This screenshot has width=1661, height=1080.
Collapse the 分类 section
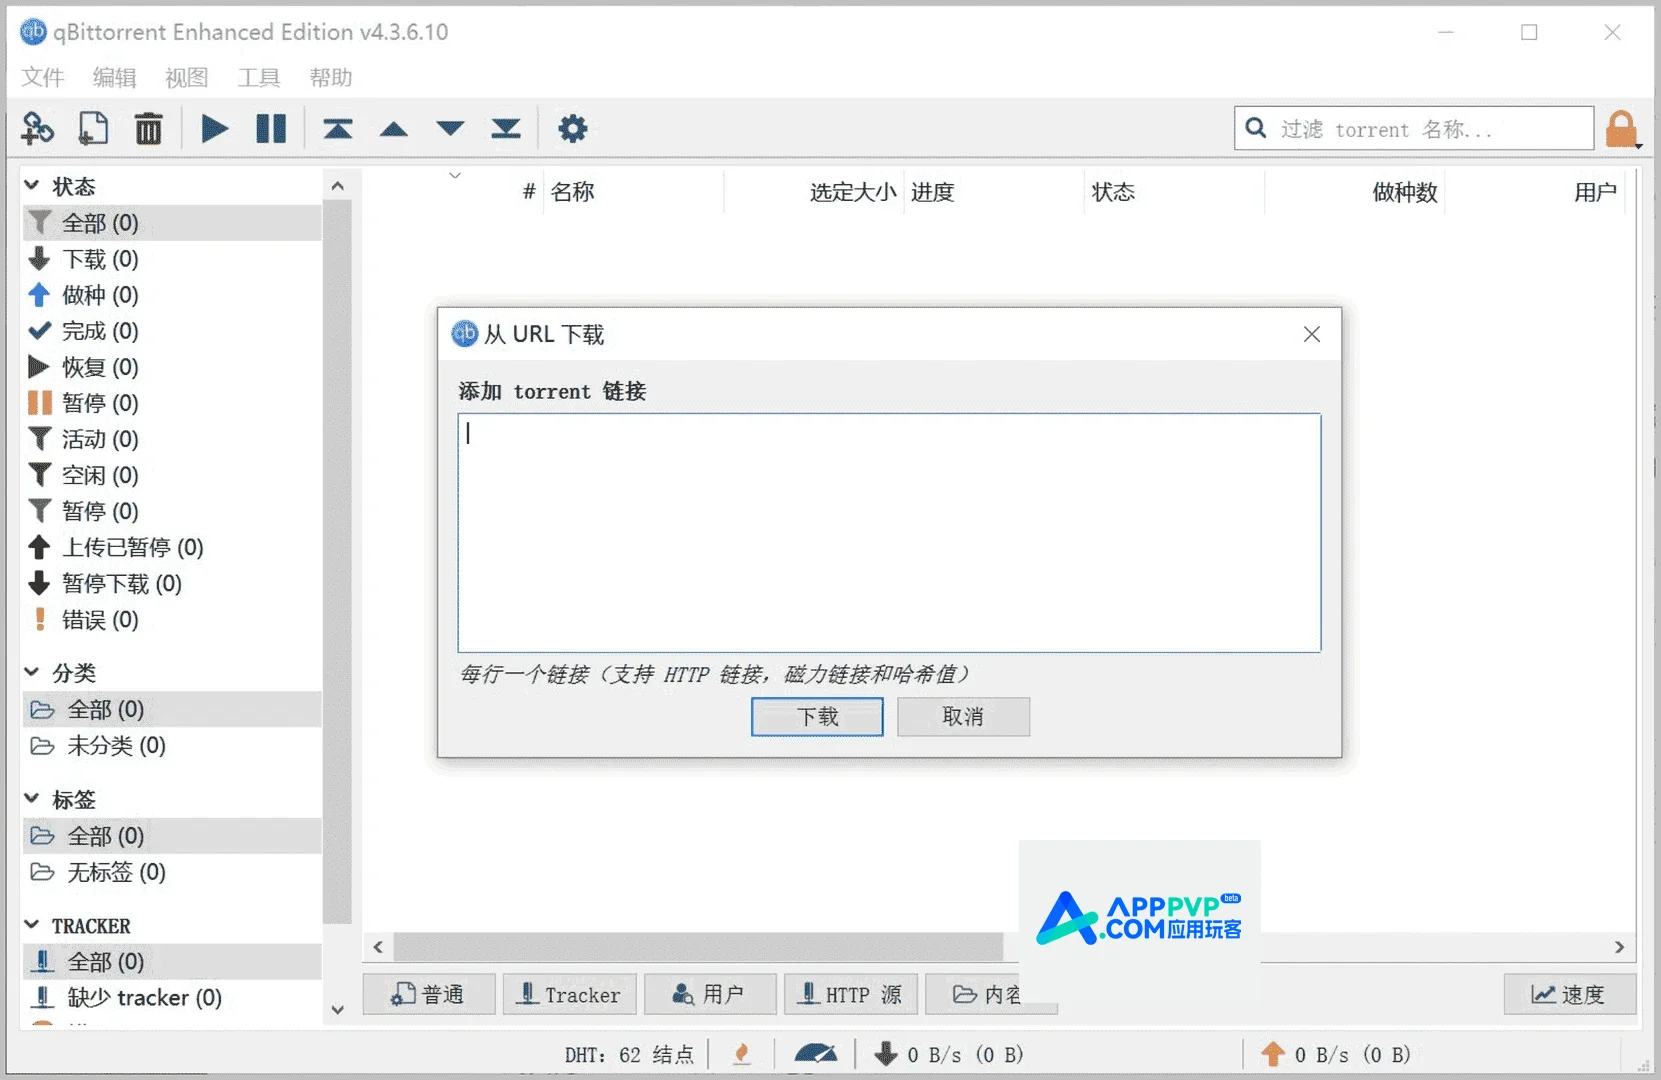coord(32,672)
